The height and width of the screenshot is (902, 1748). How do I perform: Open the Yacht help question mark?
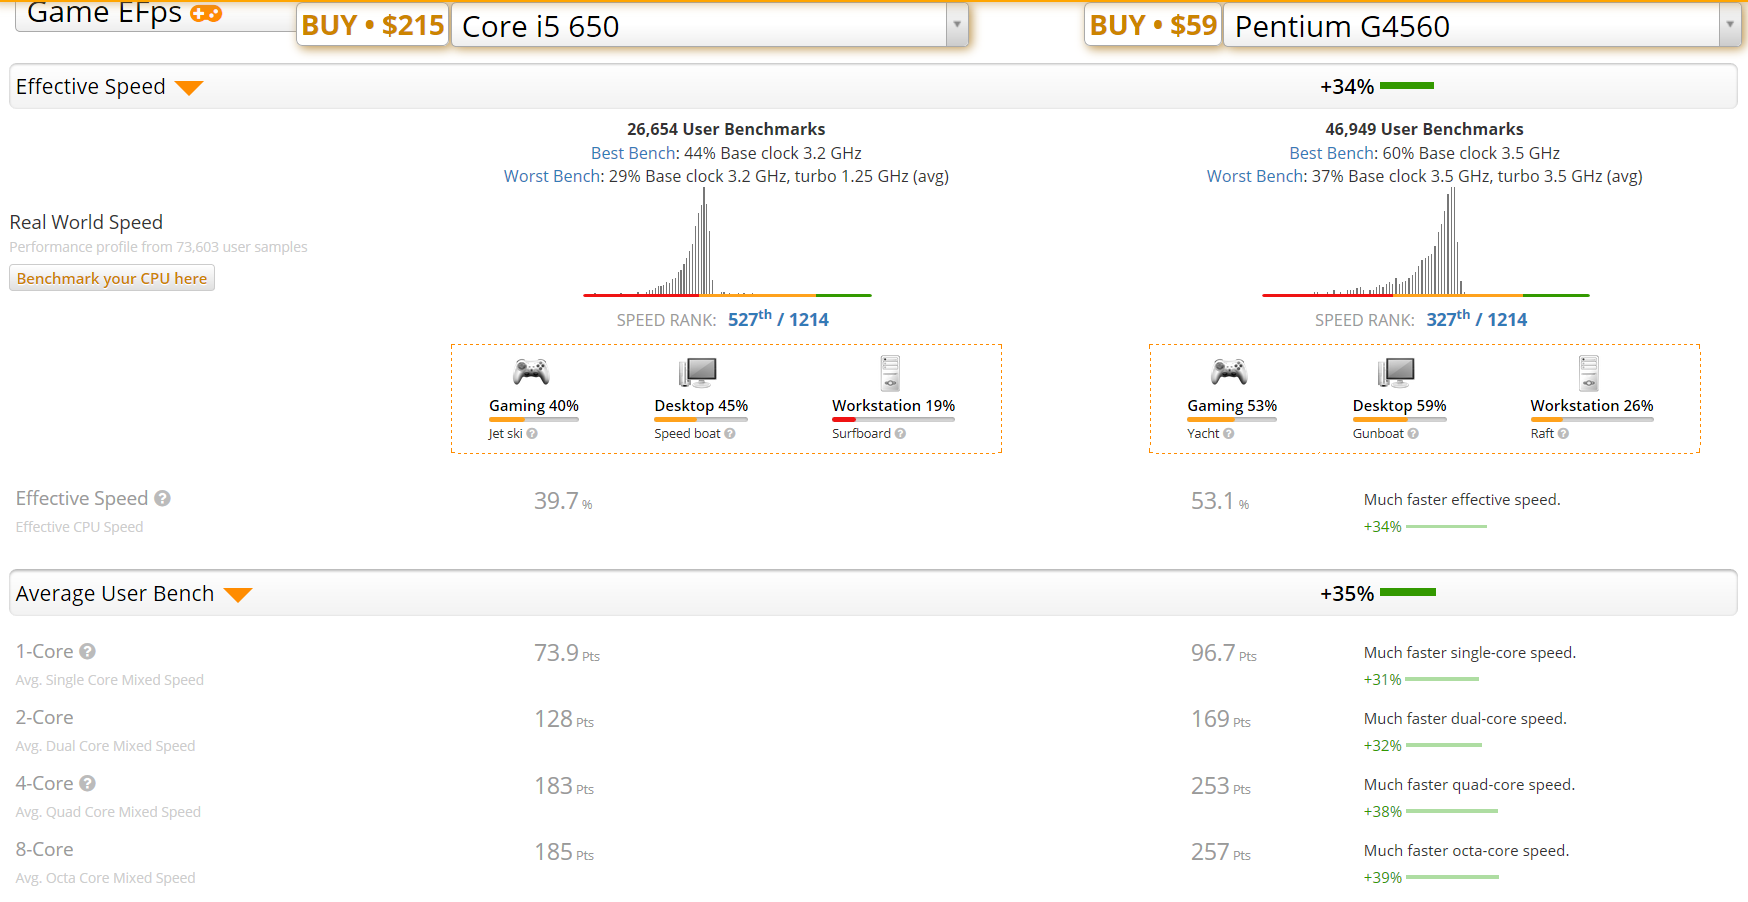pos(1228,434)
